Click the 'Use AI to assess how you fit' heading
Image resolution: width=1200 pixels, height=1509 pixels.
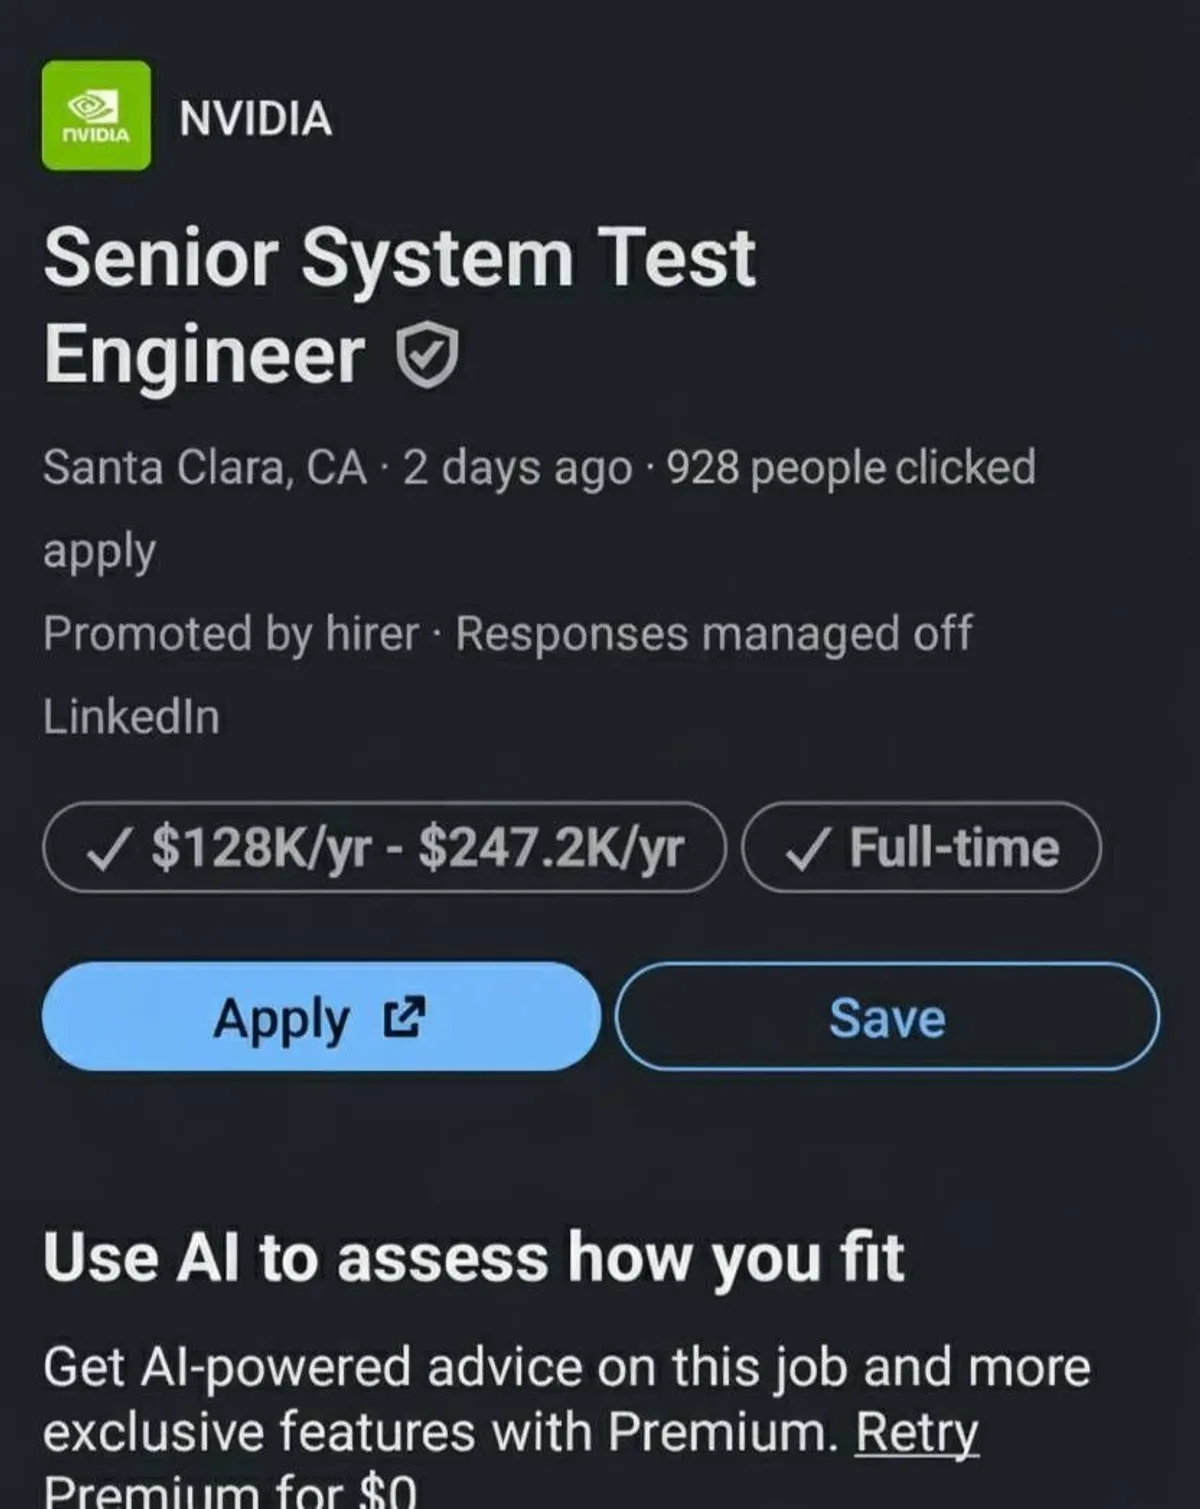tap(473, 1256)
